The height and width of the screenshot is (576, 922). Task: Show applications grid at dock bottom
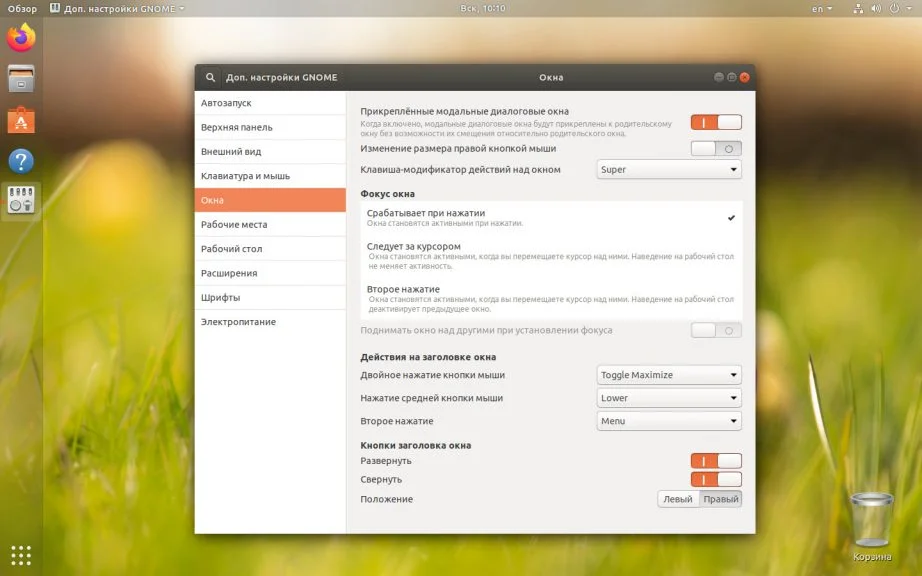coord(21,555)
